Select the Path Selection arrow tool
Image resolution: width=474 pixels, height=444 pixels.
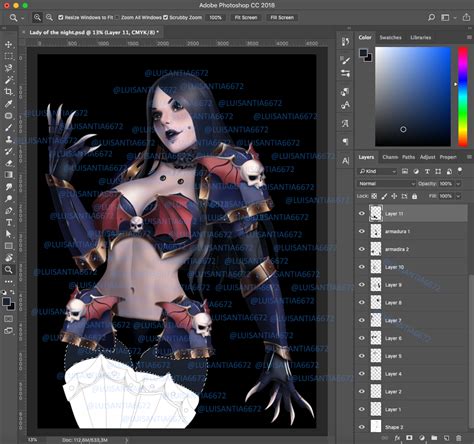point(9,234)
